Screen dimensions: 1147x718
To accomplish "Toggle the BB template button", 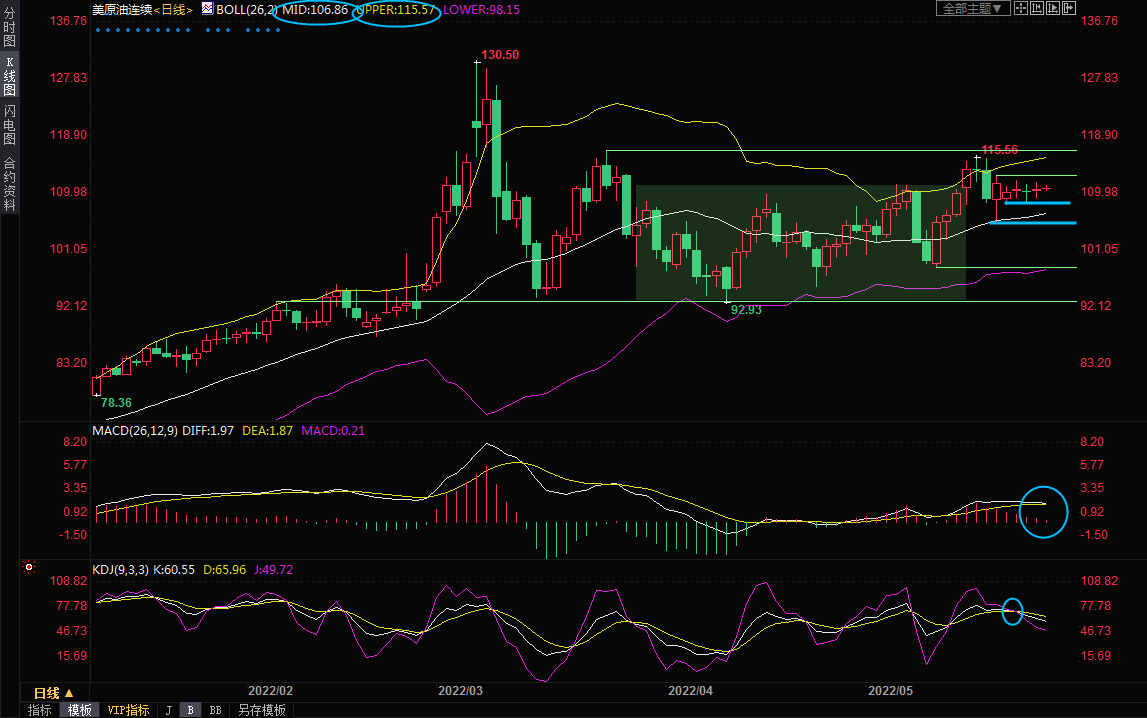I will [215, 710].
